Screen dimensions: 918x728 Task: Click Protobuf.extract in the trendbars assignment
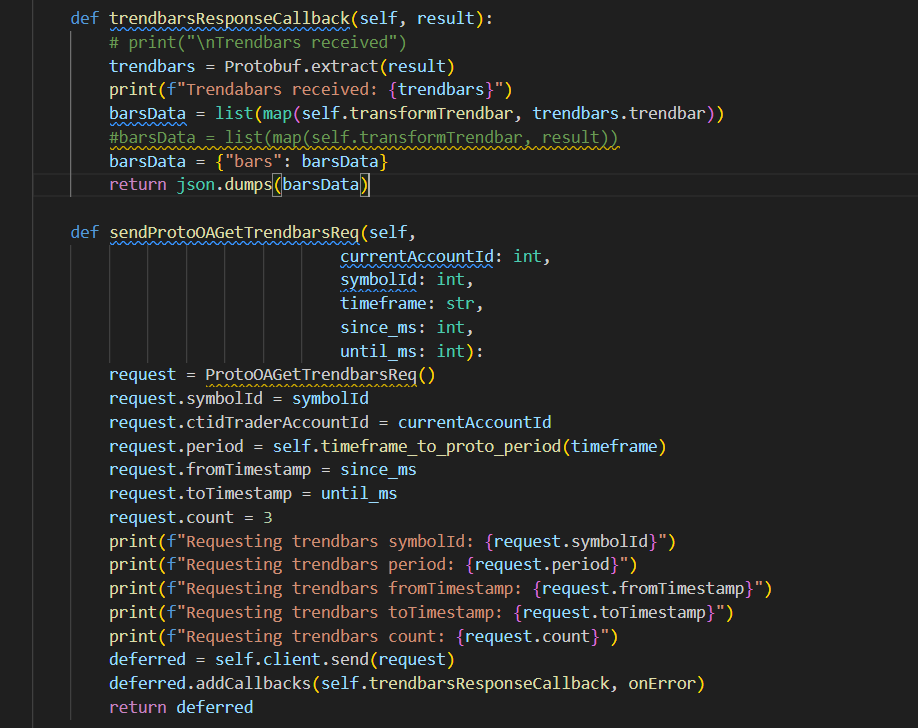[301, 66]
